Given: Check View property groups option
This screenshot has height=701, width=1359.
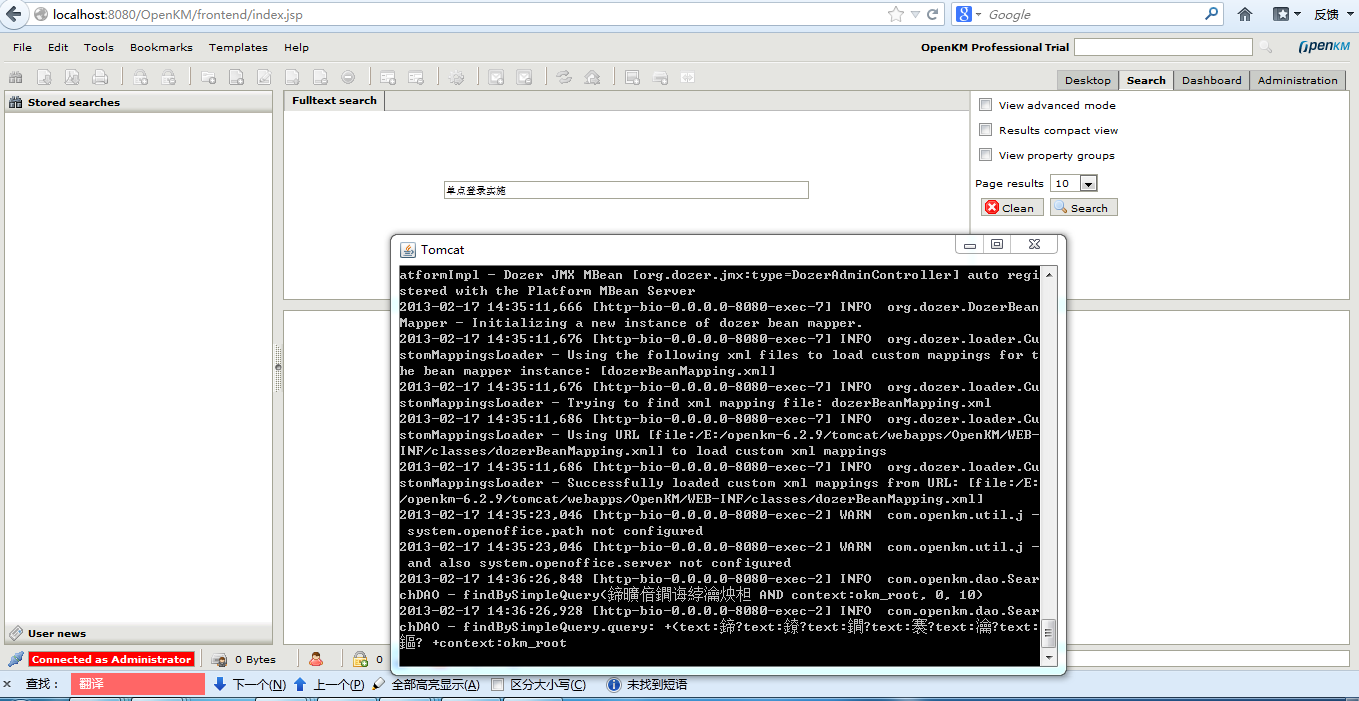Looking at the screenshot, I should point(985,155).
